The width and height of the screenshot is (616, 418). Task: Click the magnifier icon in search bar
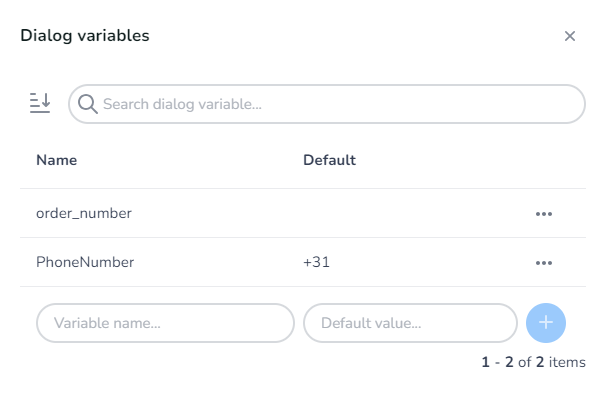coord(87,104)
